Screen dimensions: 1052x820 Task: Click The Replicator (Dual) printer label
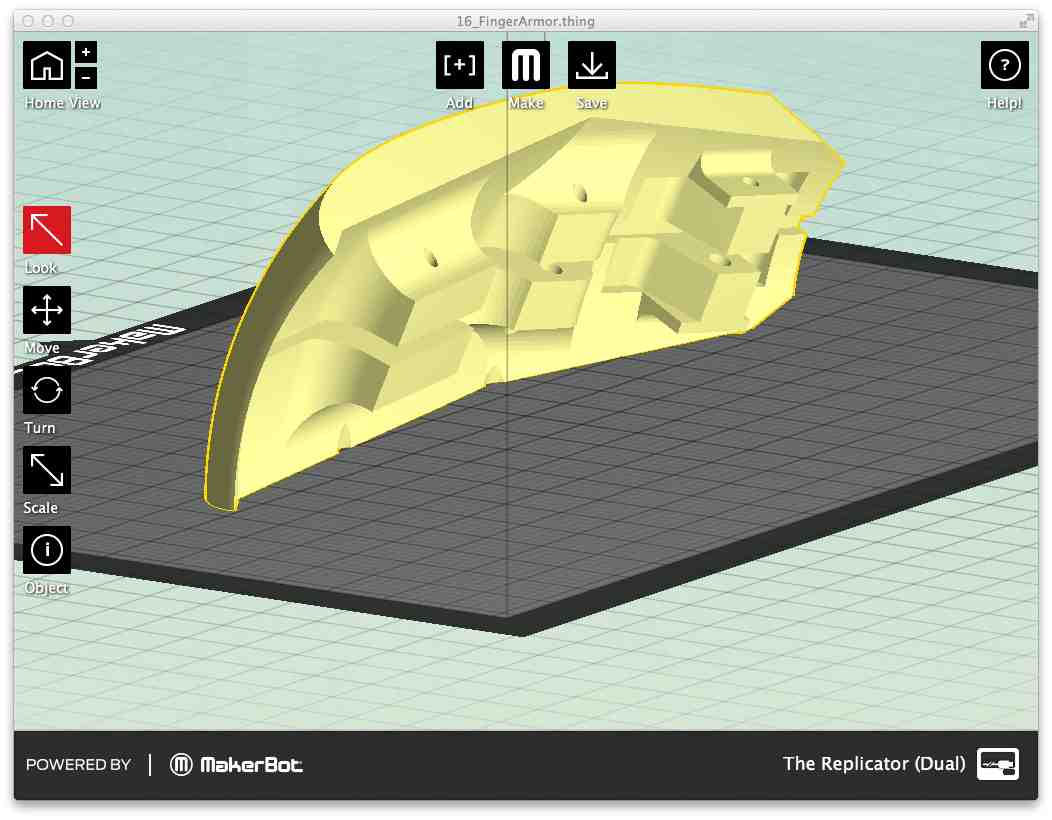874,764
